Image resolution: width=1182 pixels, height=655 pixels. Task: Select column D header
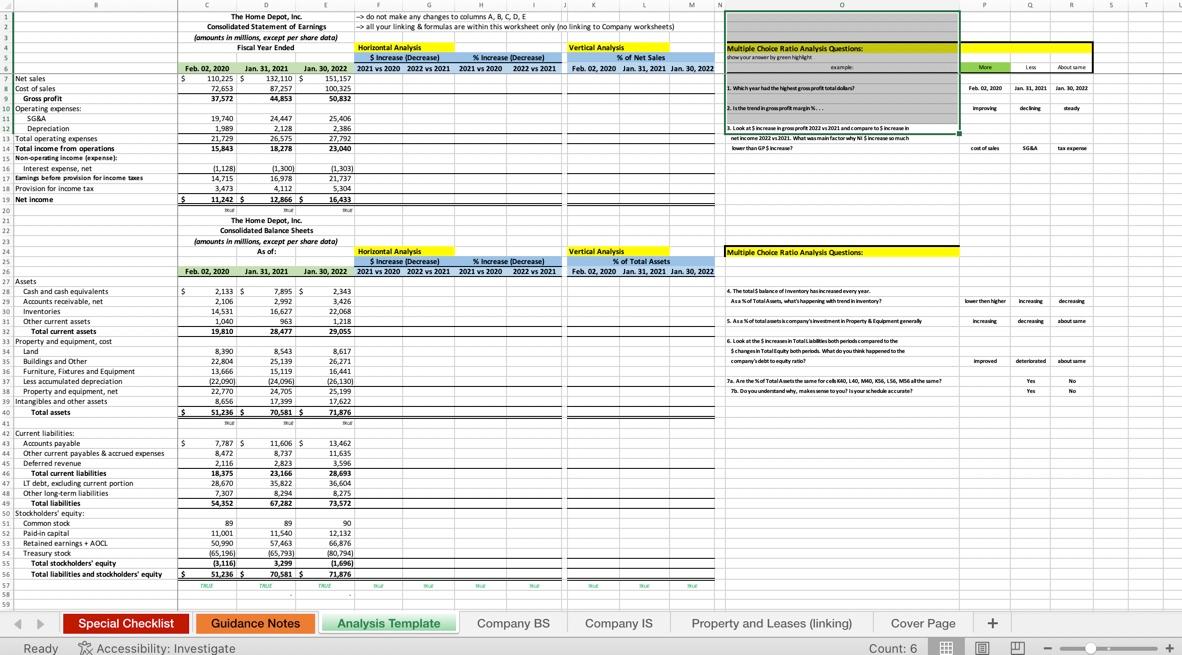[x=265, y=5]
